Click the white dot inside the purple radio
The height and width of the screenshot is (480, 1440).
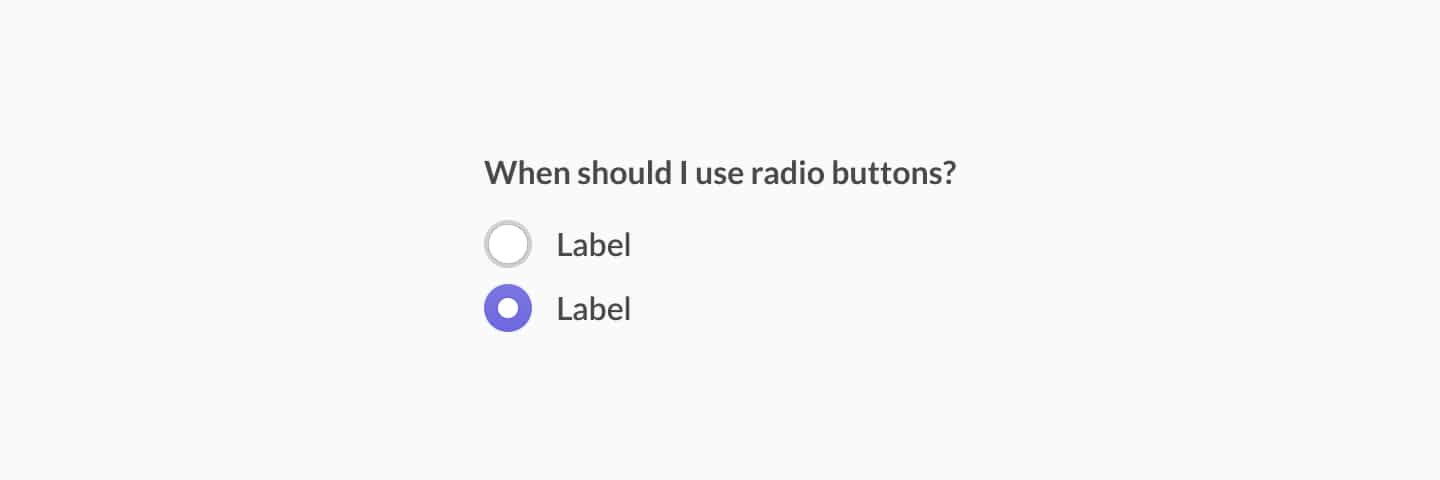[x=508, y=308]
